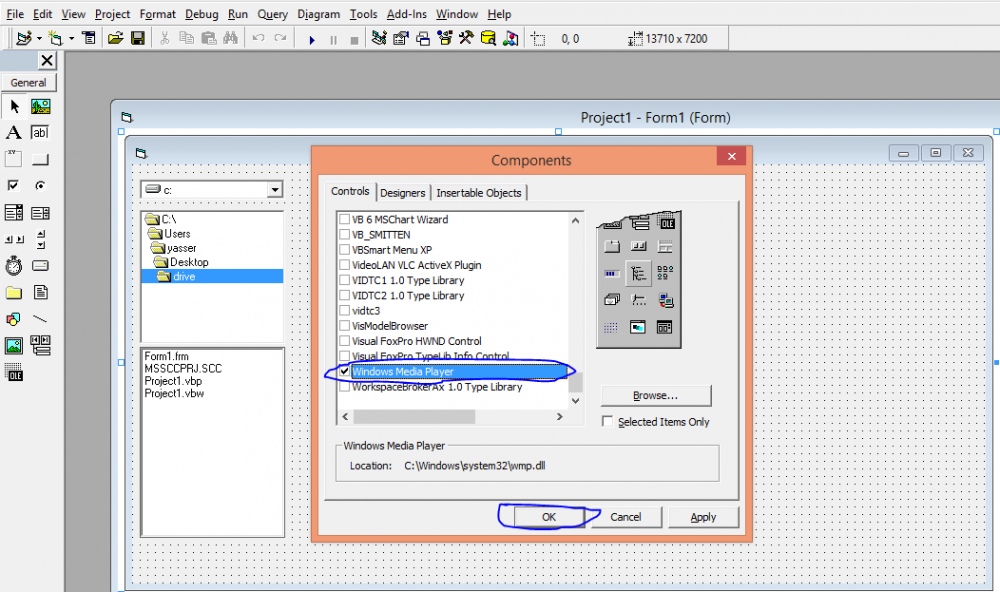
Task: Open the Object Browser toolbar icon
Action: pos(445,39)
